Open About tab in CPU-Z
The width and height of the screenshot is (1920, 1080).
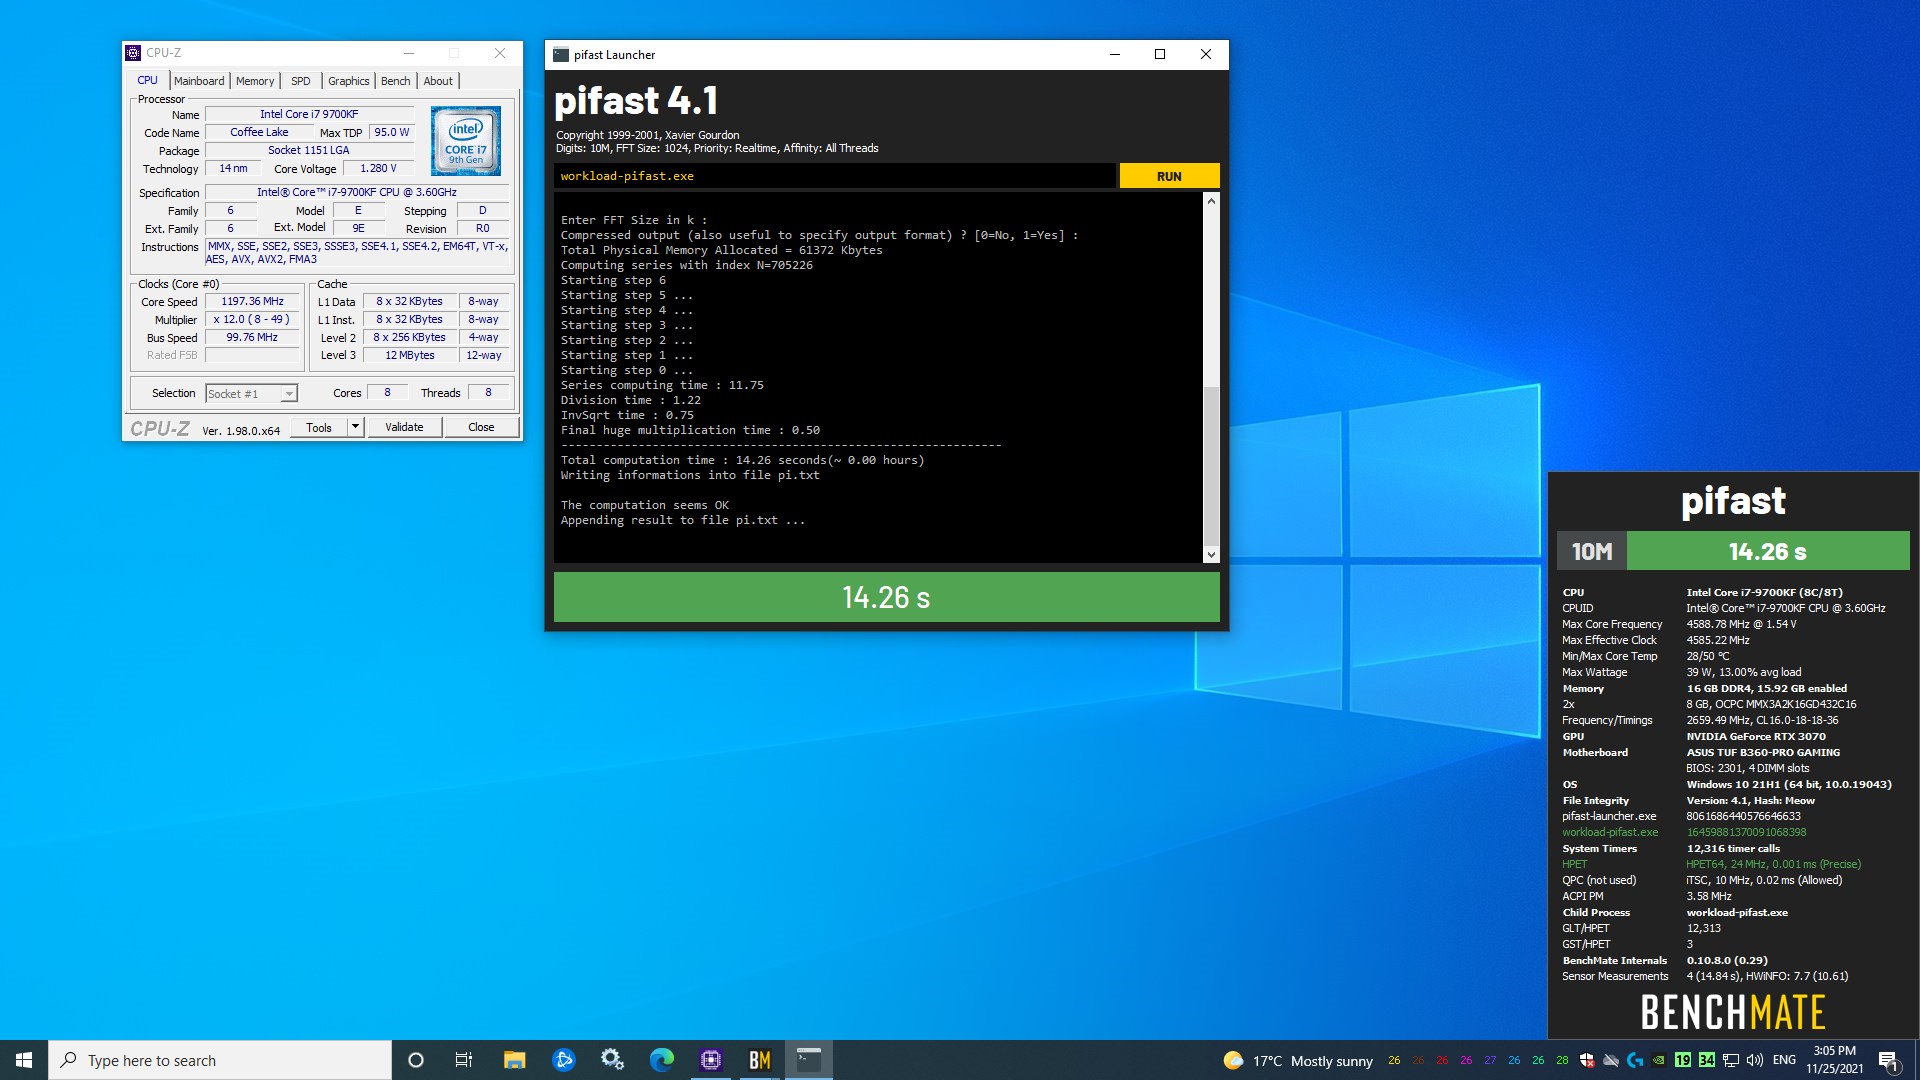(x=438, y=81)
